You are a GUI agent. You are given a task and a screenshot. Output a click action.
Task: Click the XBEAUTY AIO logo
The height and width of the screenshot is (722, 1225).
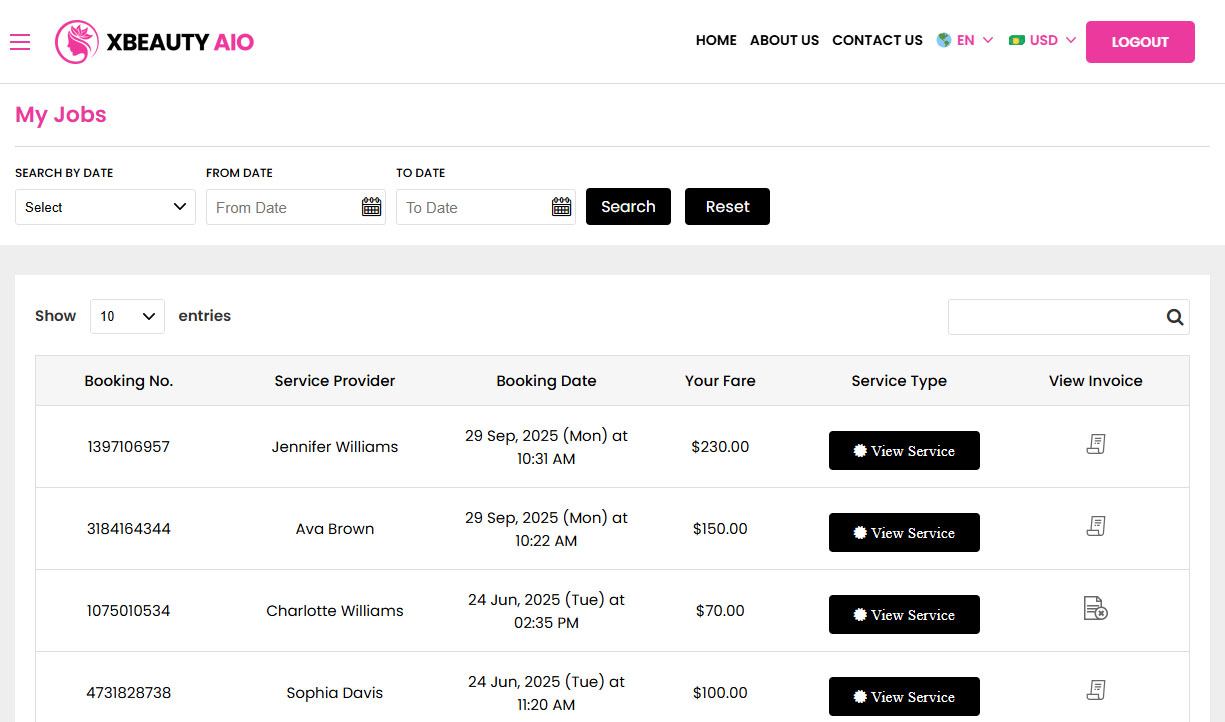click(x=154, y=42)
